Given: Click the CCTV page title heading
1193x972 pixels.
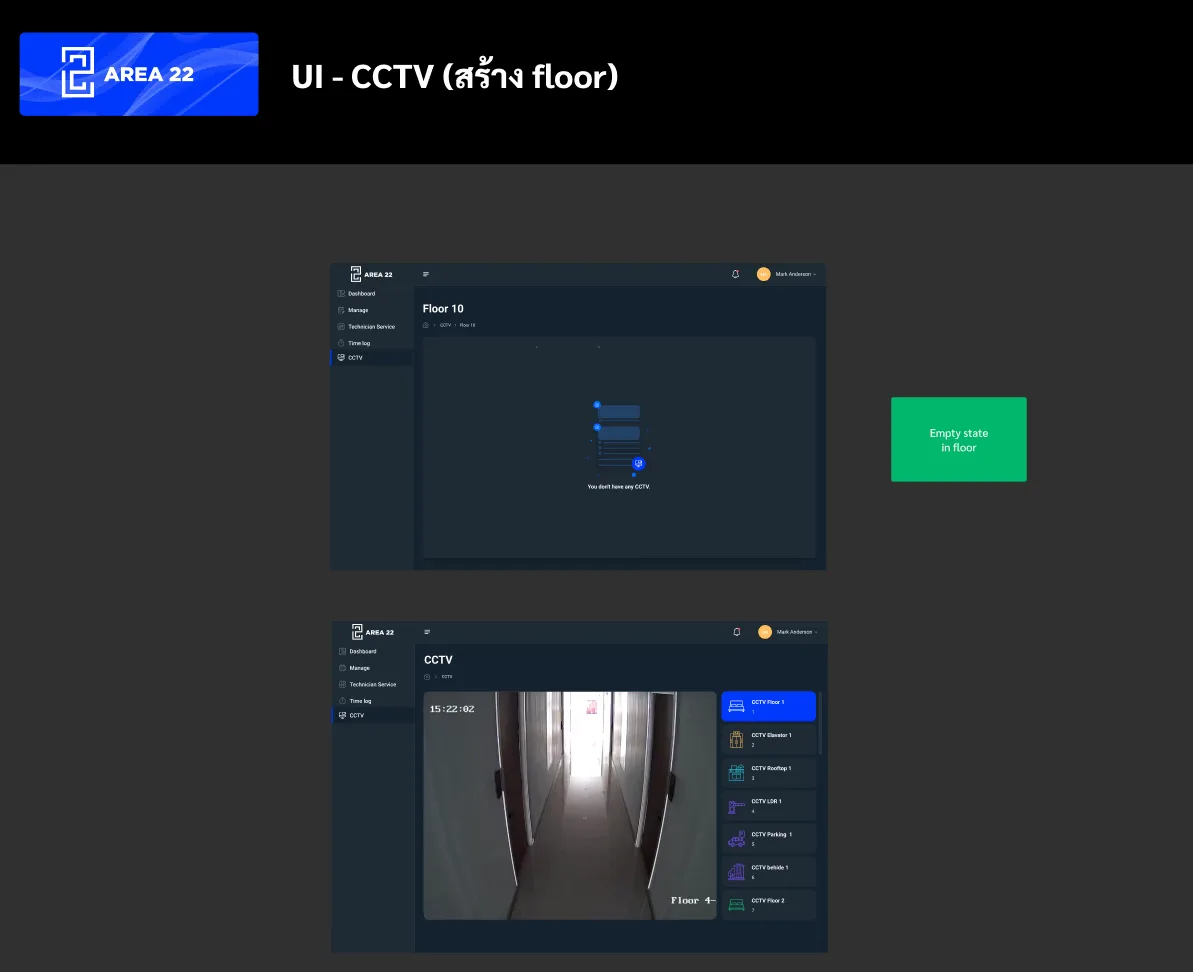Looking at the screenshot, I should [438, 660].
